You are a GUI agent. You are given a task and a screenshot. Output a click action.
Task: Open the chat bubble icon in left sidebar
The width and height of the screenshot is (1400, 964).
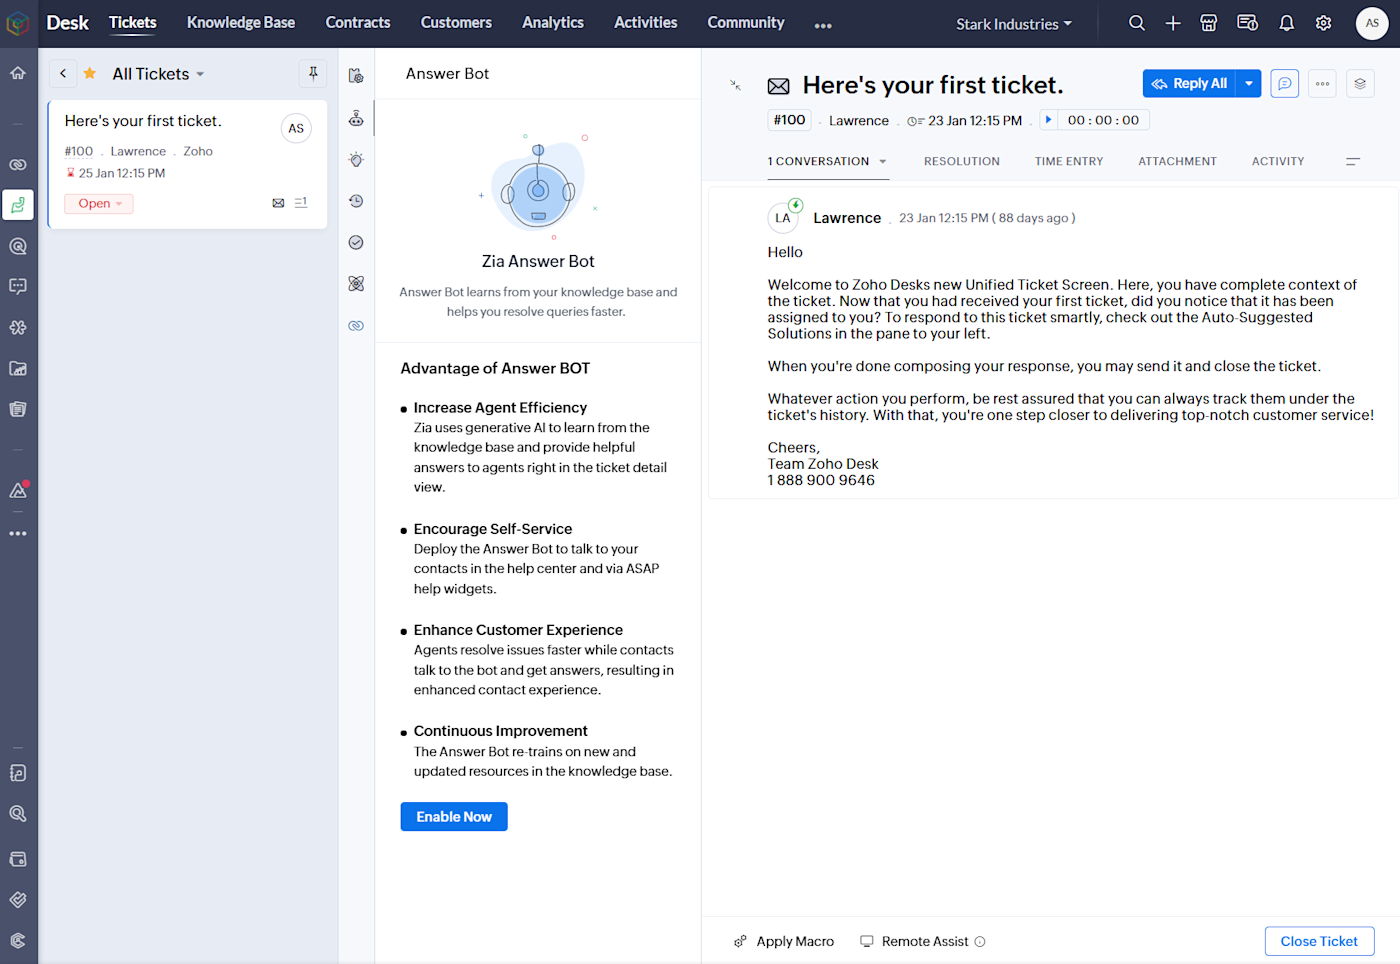18,286
